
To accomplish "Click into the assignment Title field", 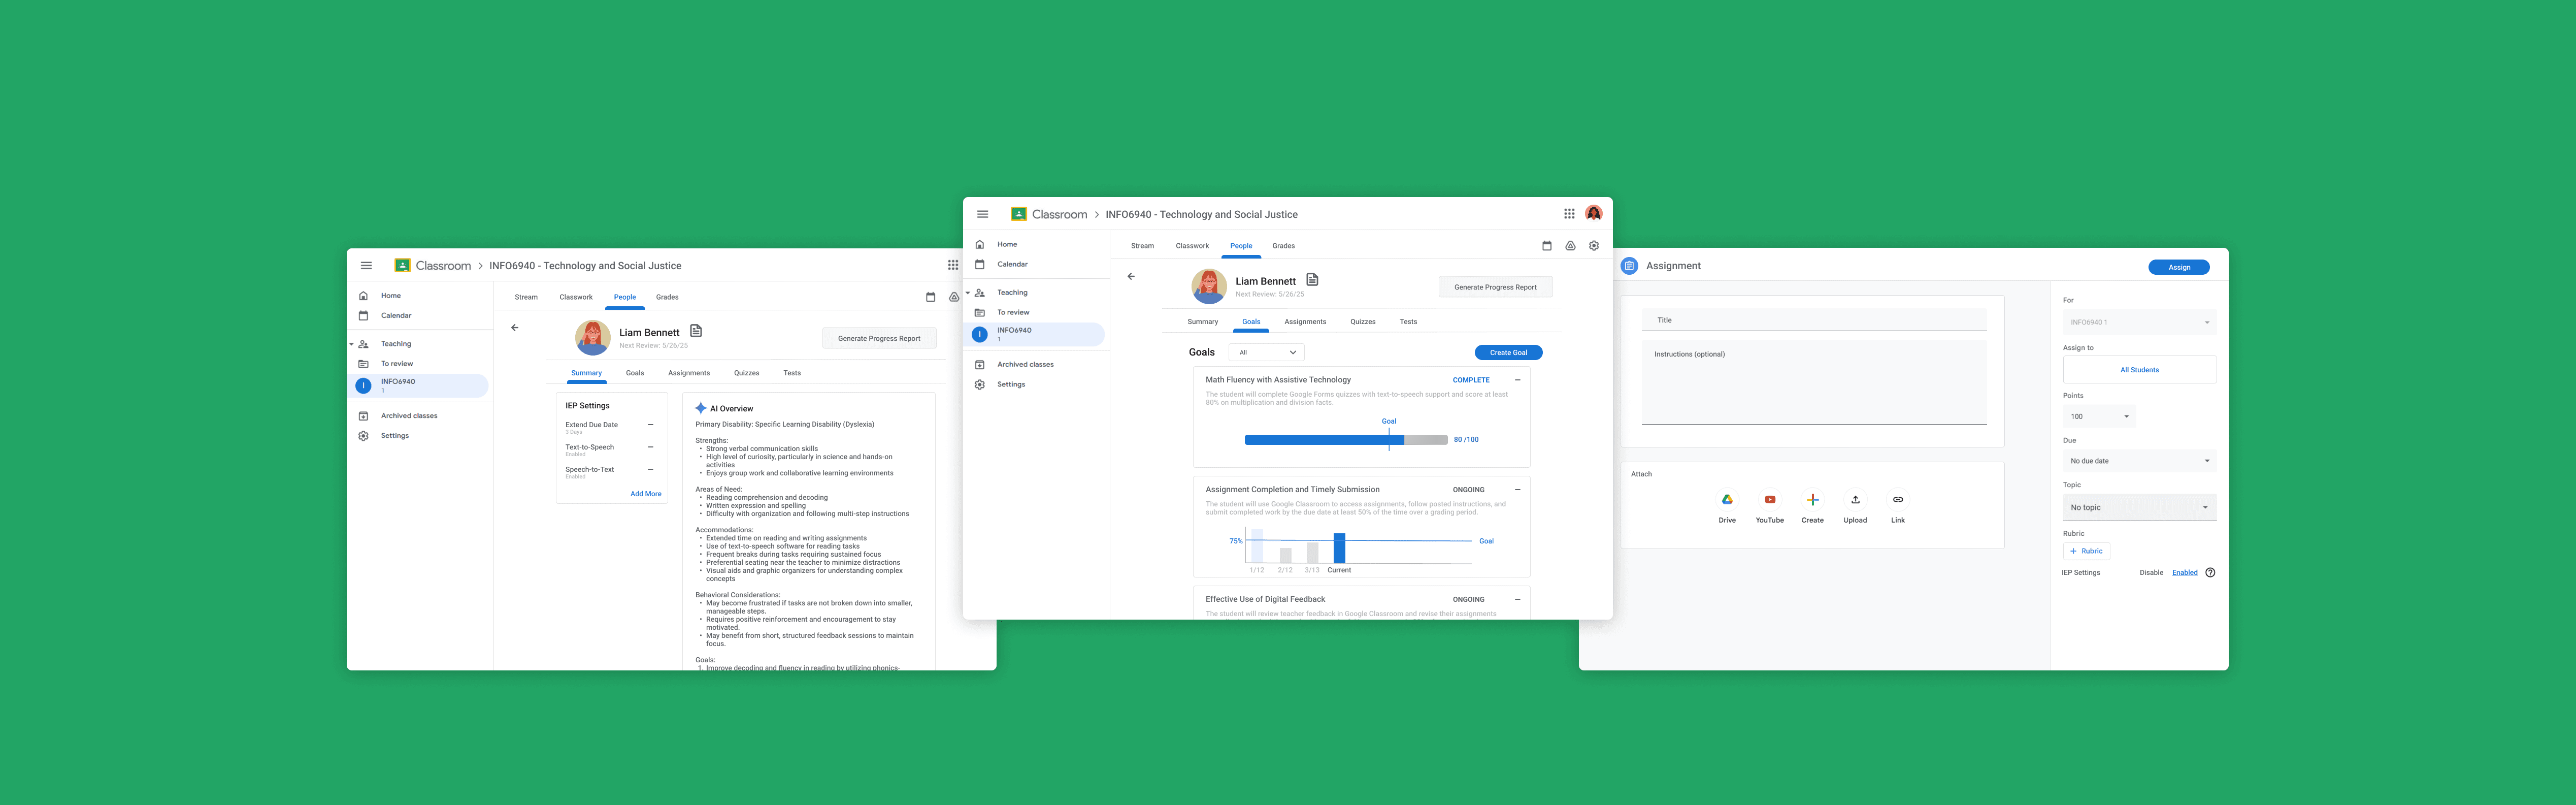I will (1813, 320).
